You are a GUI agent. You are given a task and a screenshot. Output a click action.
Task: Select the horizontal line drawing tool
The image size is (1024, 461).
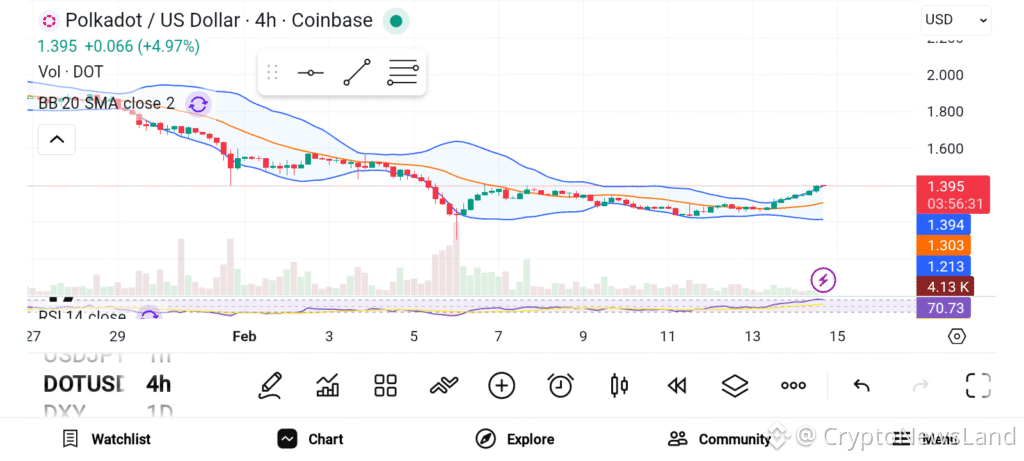[310, 73]
